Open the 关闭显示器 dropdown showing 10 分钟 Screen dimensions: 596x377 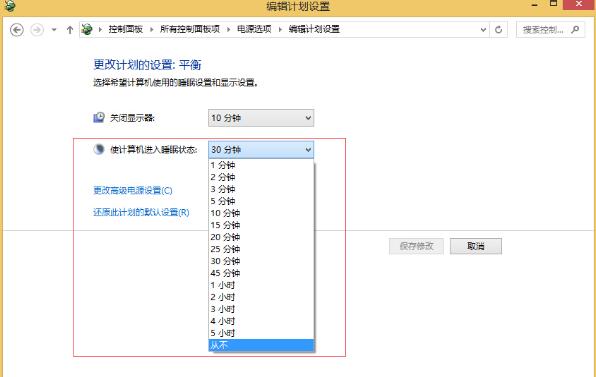[x=261, y=118]
